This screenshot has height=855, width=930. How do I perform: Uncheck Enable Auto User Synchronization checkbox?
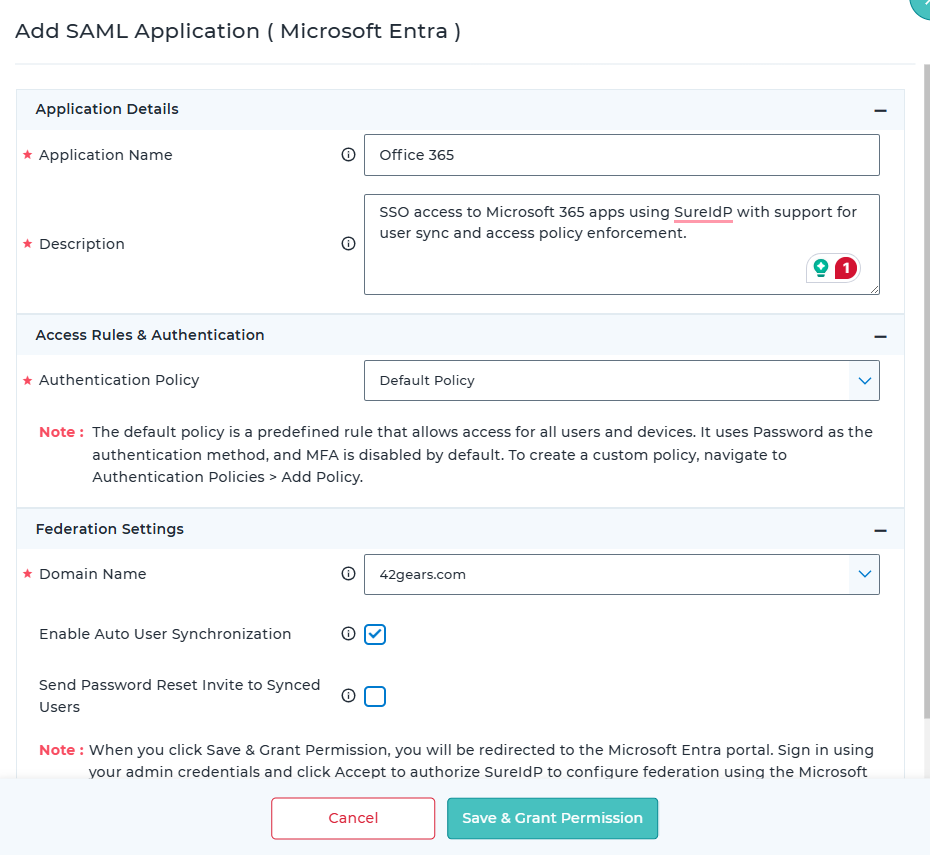coord(375,634)
